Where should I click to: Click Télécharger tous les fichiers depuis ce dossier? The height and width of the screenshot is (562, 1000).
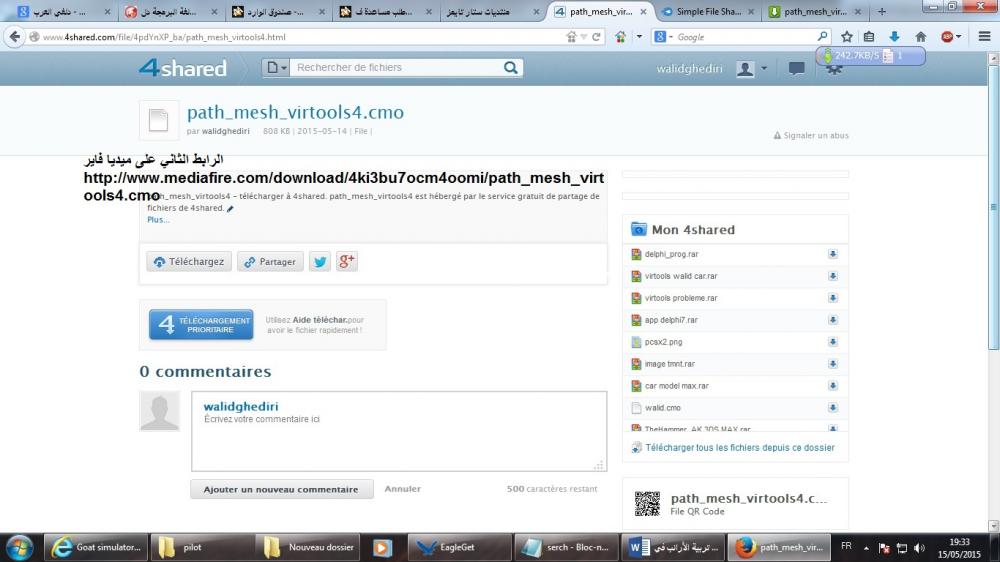[x=739, y=448]
